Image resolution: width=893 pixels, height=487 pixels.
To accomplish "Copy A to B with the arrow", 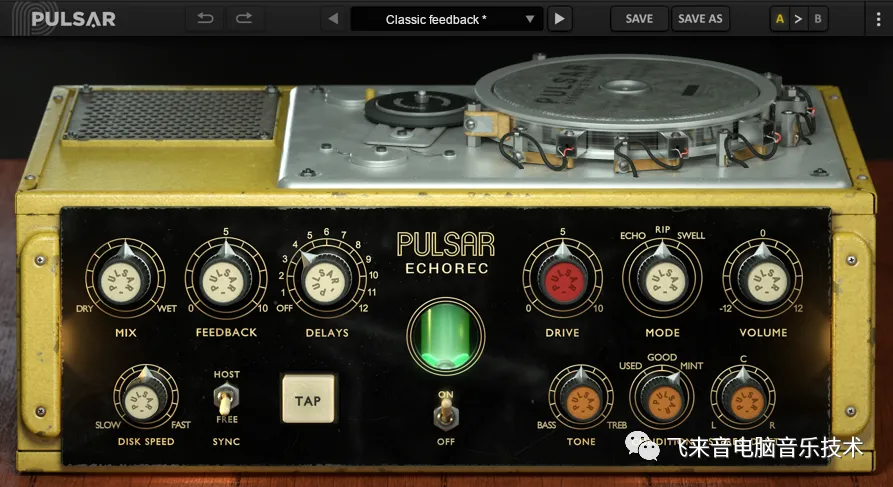I will [x=798, y=19].
